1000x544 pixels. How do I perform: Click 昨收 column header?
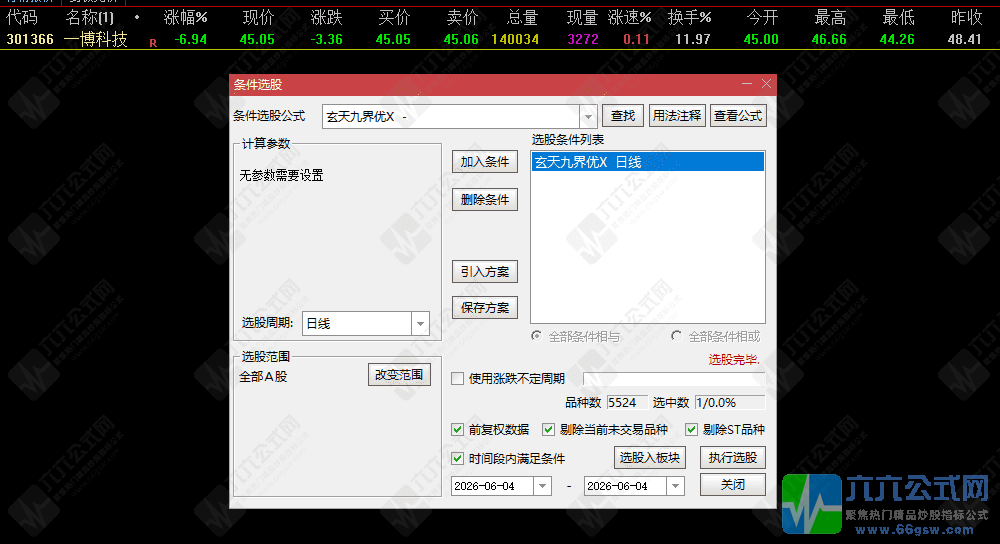coord(966,17)
